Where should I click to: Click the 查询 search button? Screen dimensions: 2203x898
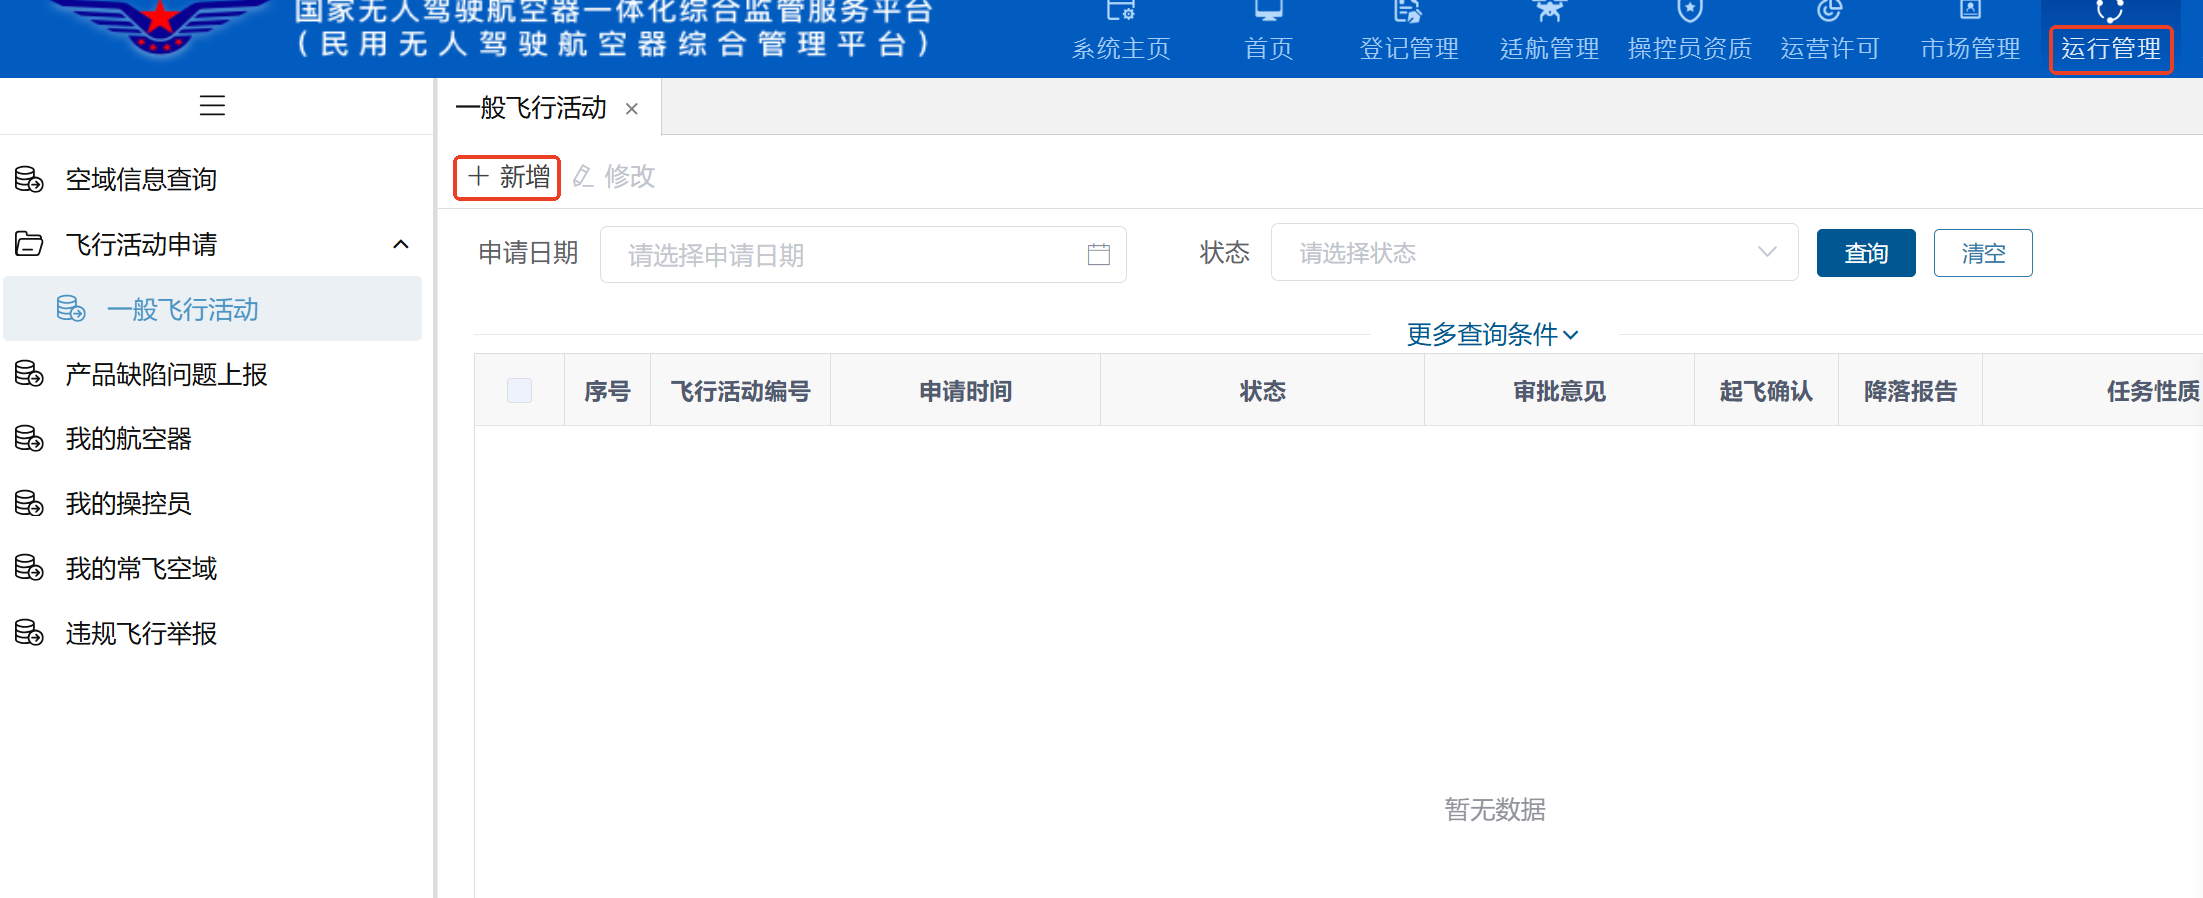1866,253
